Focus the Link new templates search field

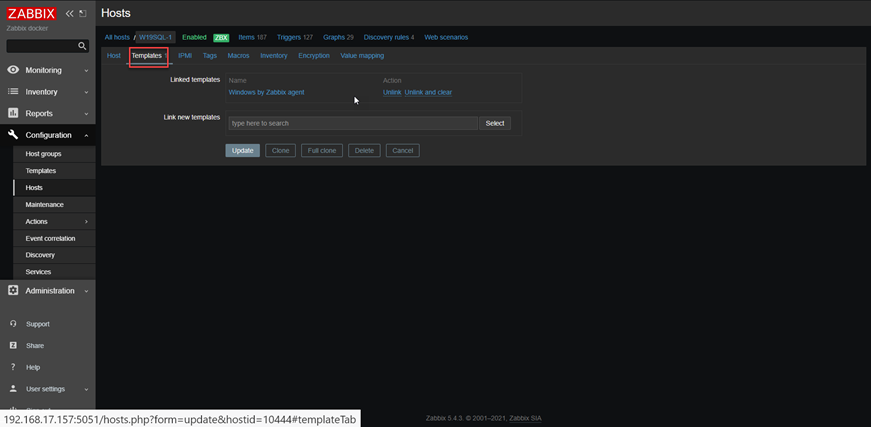(x=353, y=123)
